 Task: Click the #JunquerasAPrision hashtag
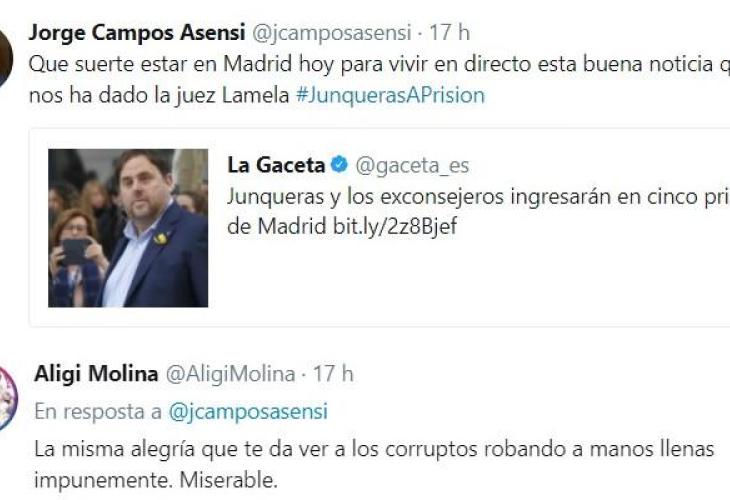390,95
